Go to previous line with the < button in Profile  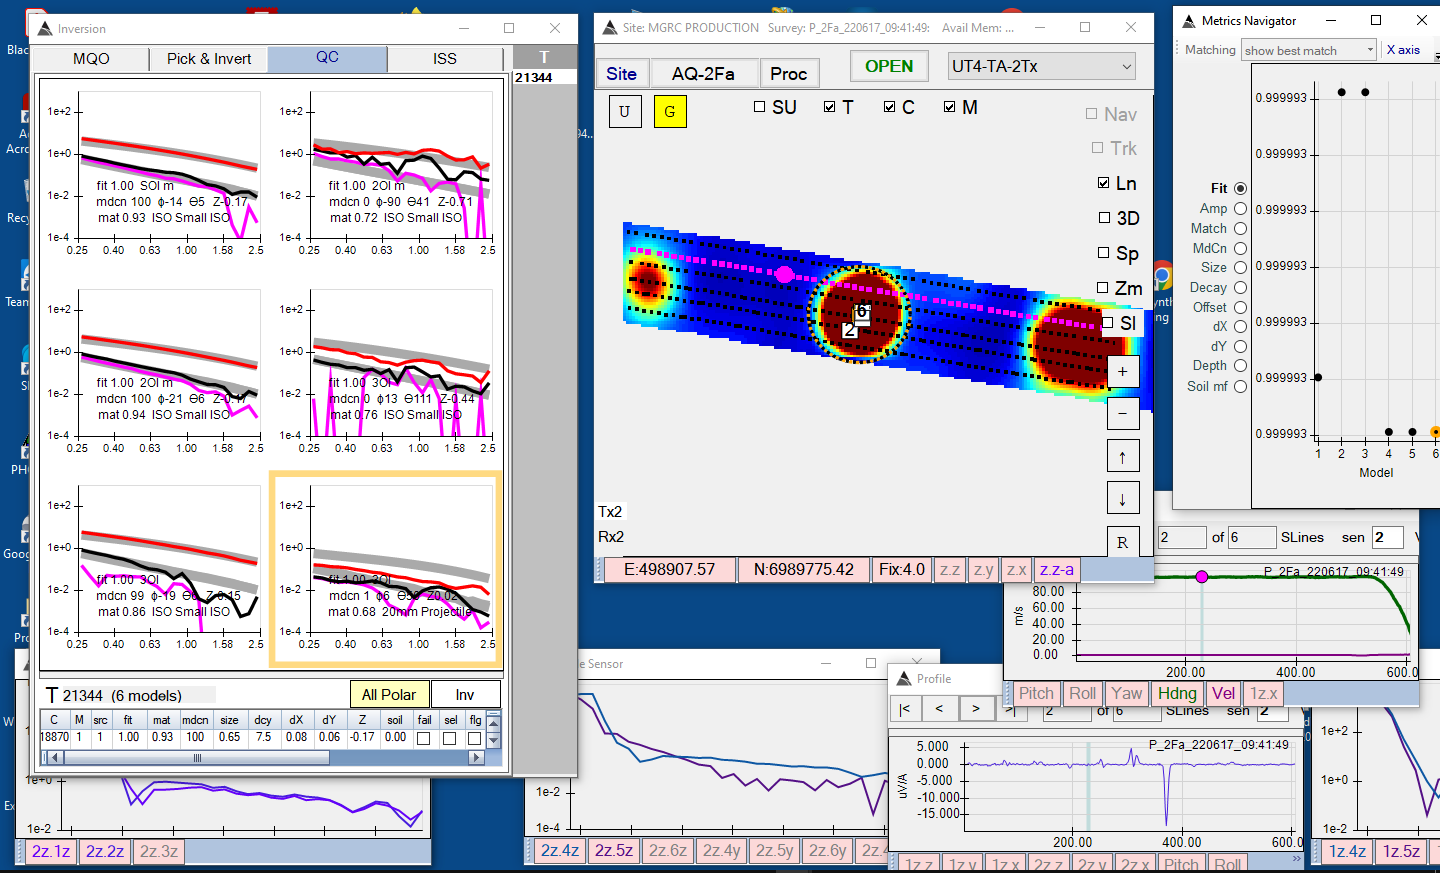pos(940,709)
